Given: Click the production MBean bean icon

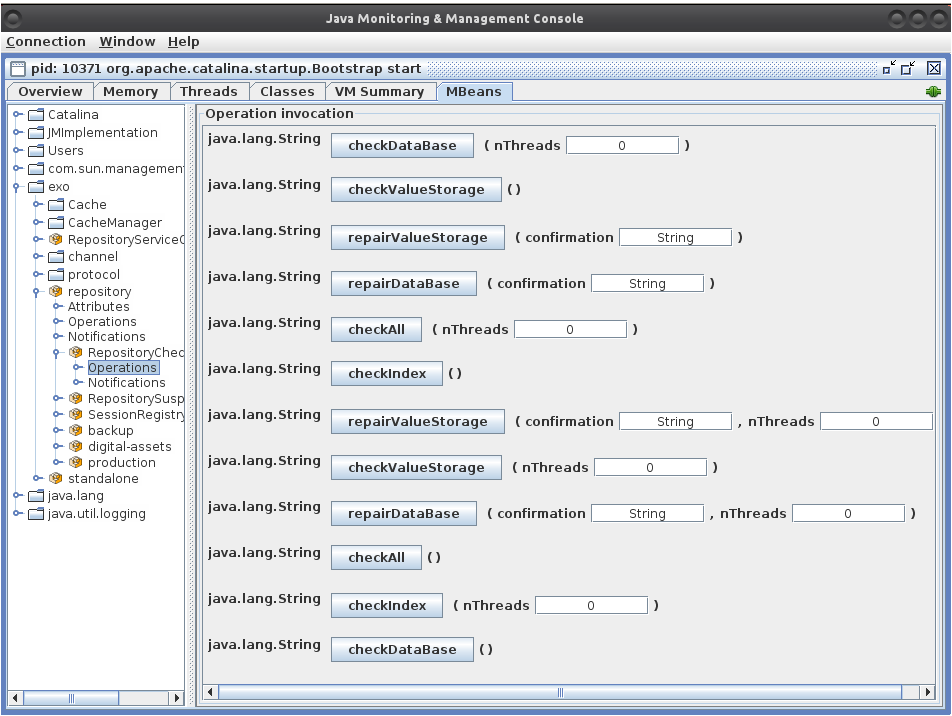Looking at the screenshot, I should tap(76, 463).
